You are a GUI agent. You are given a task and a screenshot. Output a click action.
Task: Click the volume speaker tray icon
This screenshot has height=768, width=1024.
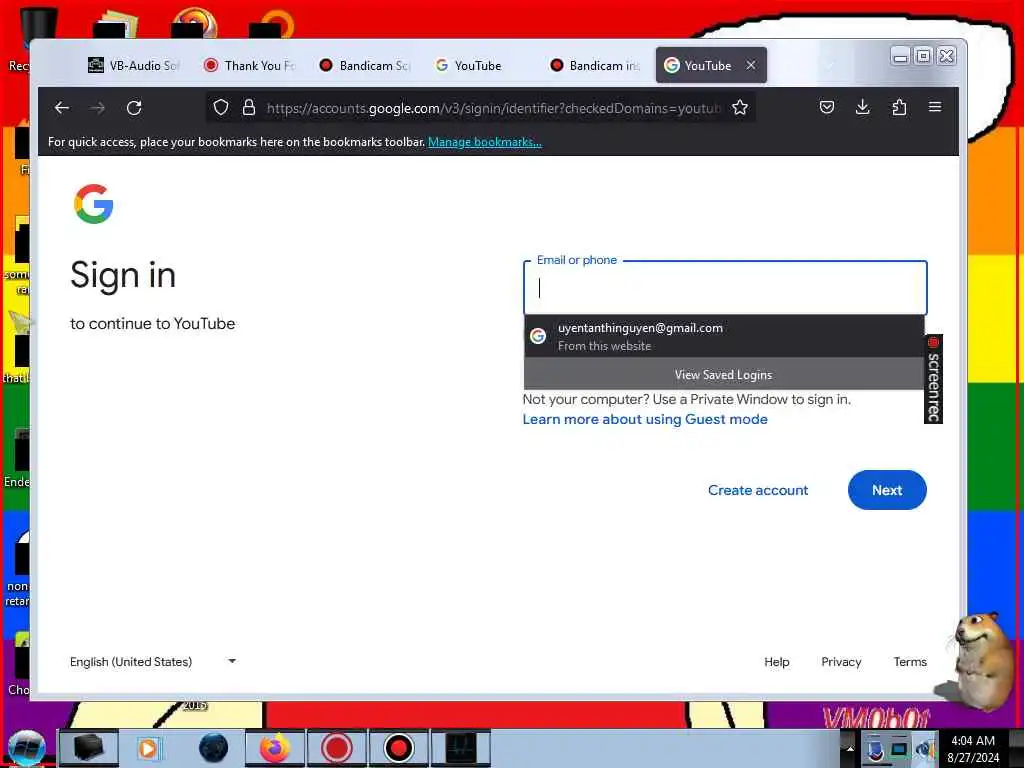pyautogui.click(x=925, y=749)
